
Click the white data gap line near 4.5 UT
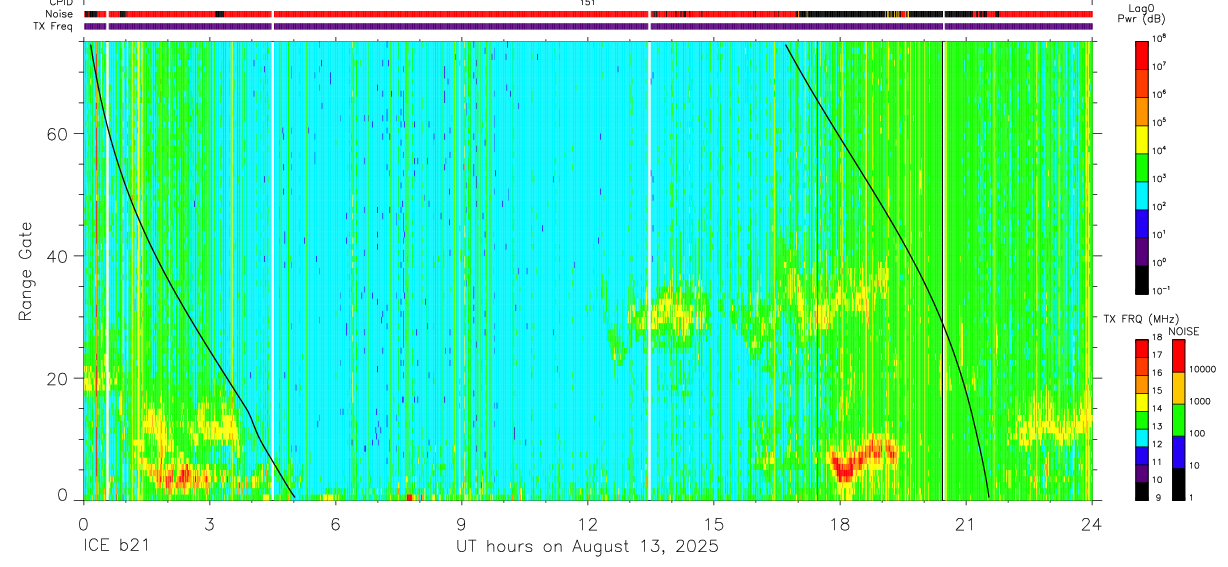[272, 270]
